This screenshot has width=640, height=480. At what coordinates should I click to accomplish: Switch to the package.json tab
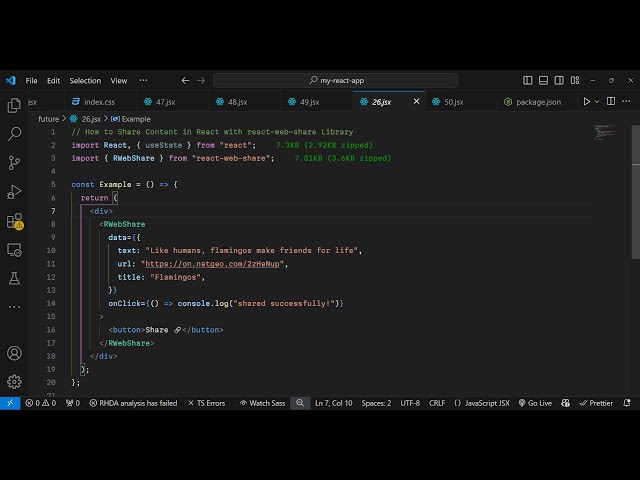click(533, 102)
